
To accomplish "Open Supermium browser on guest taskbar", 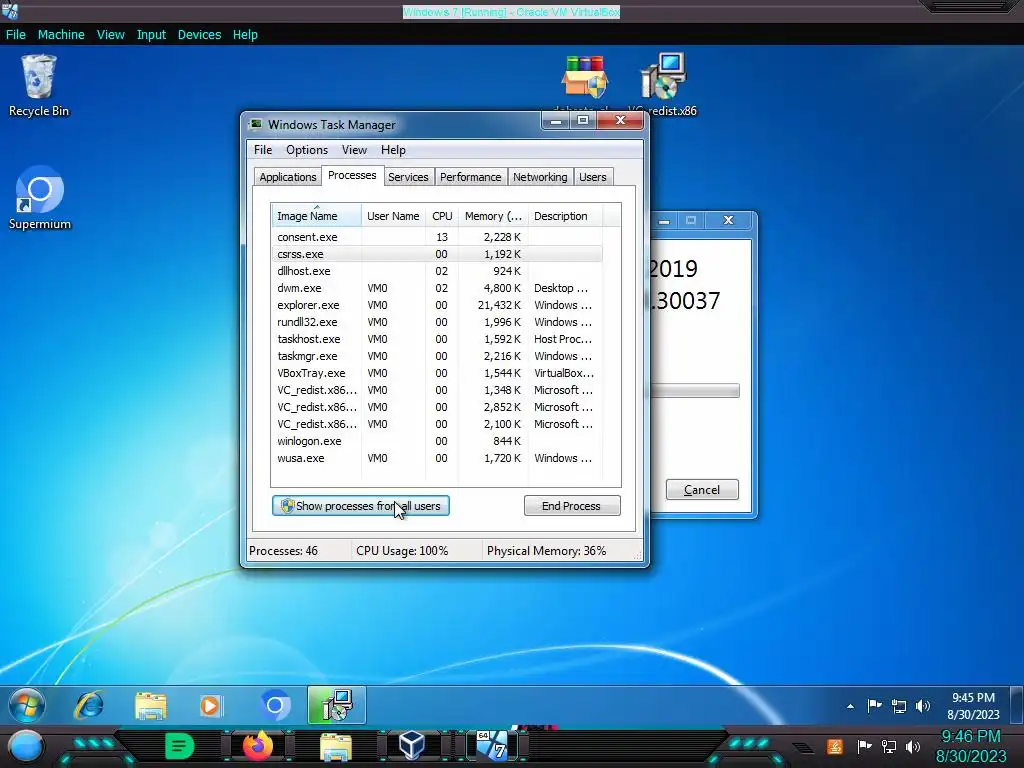I will (x=275, y=705).
